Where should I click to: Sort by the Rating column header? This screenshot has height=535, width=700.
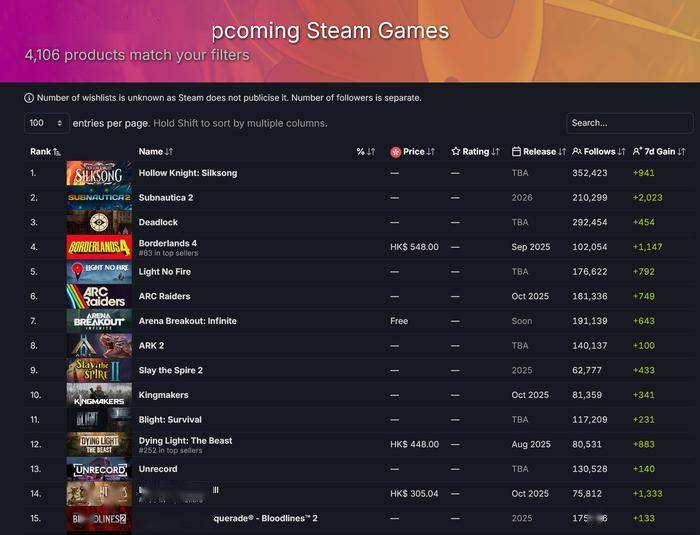[x=475, y=151]
